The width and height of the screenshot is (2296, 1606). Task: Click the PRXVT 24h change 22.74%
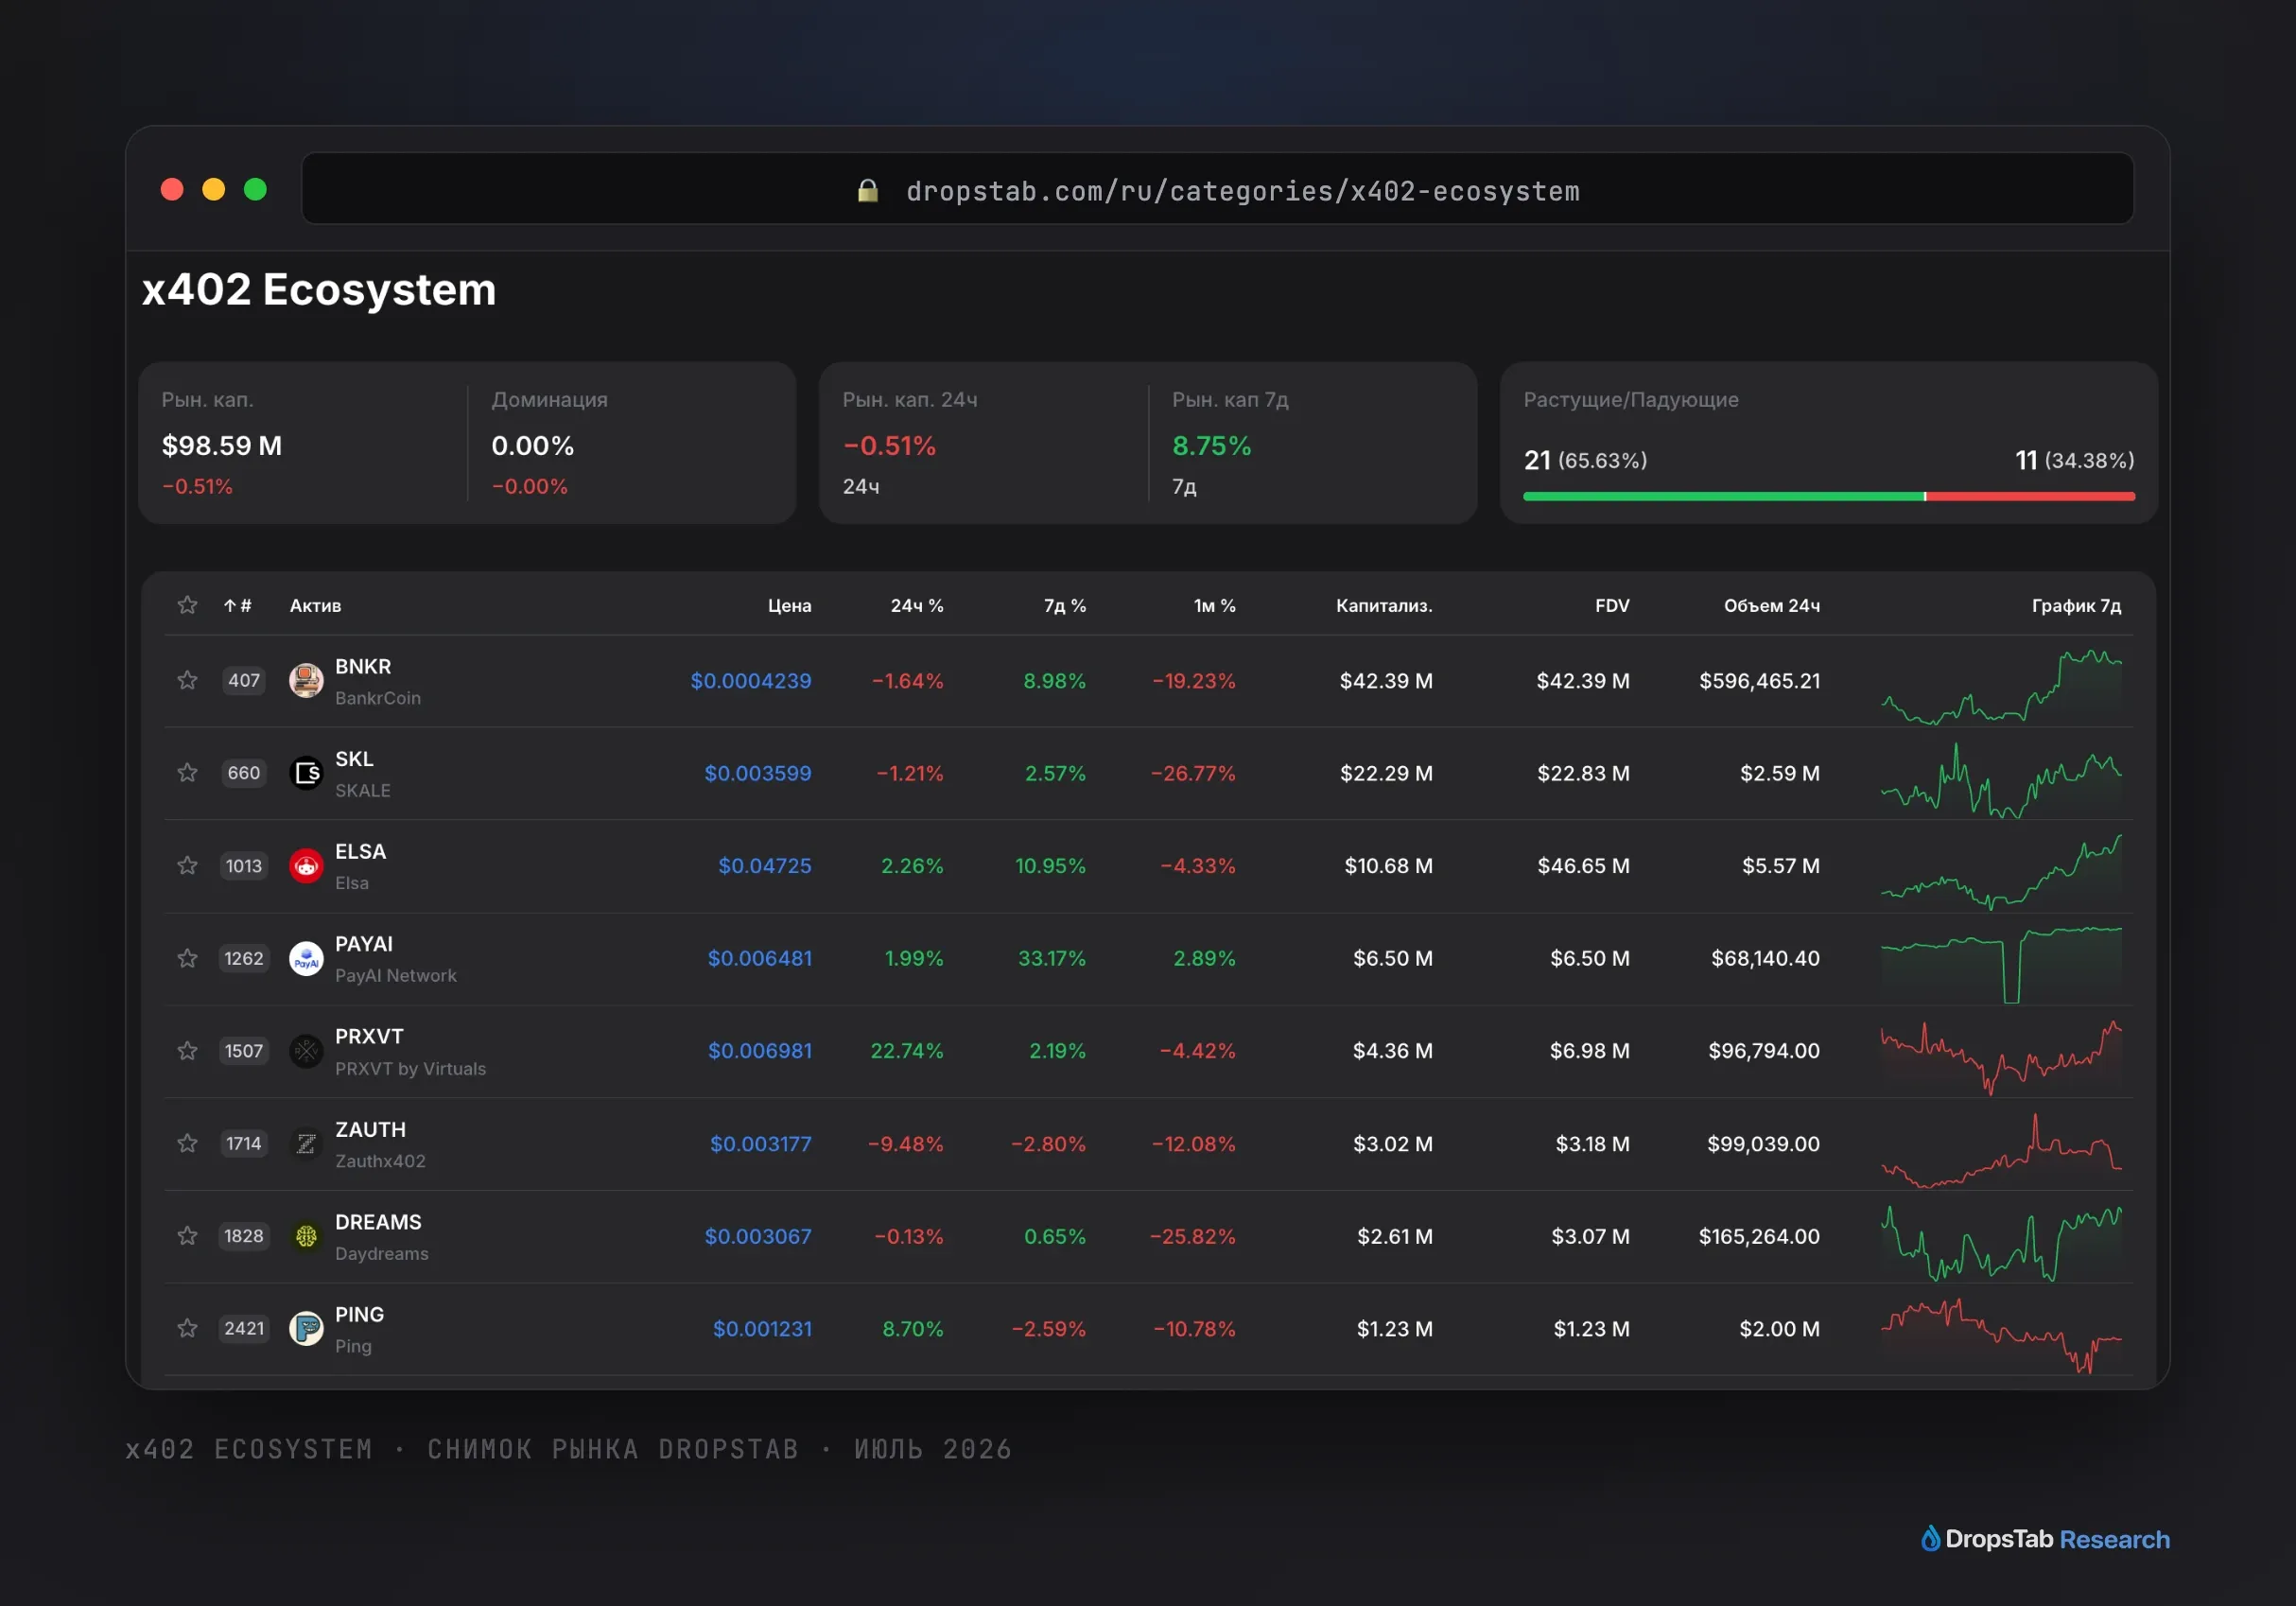coord(907,1051)
